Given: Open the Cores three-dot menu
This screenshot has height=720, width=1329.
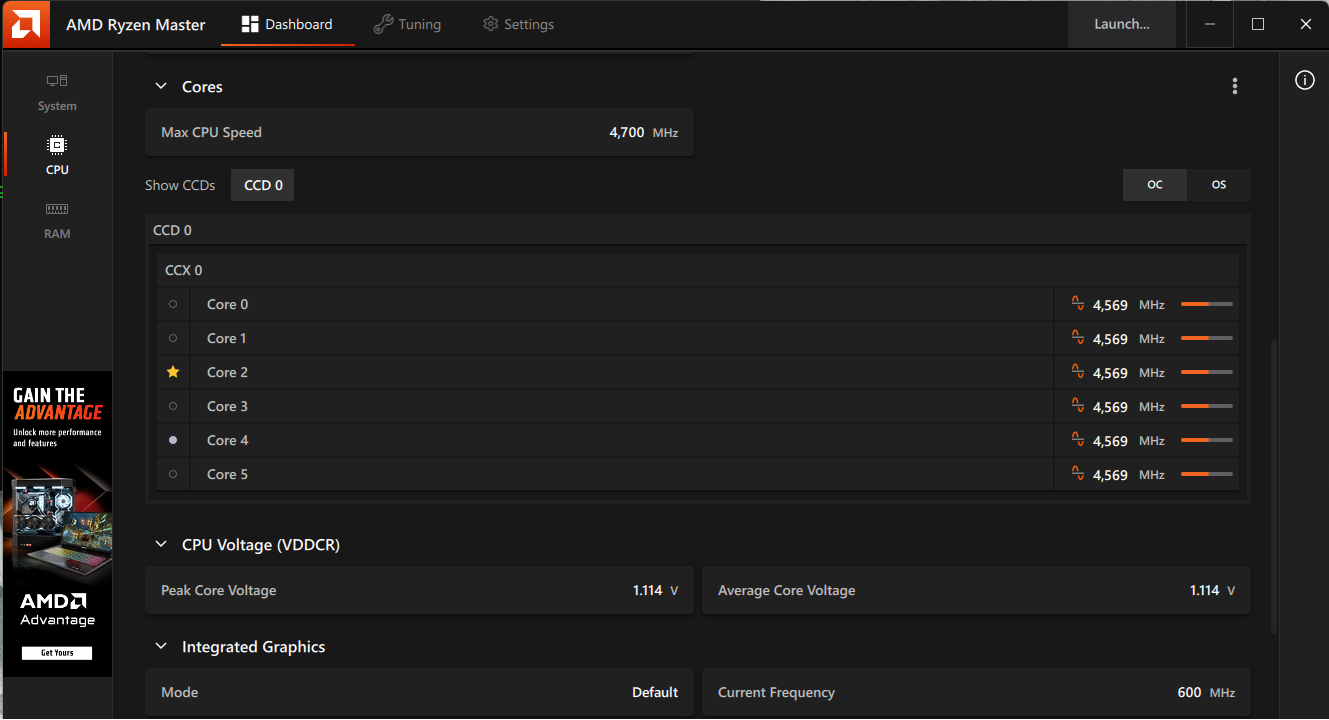Looking at the screenshot, I should click(x=1235, y=87).
